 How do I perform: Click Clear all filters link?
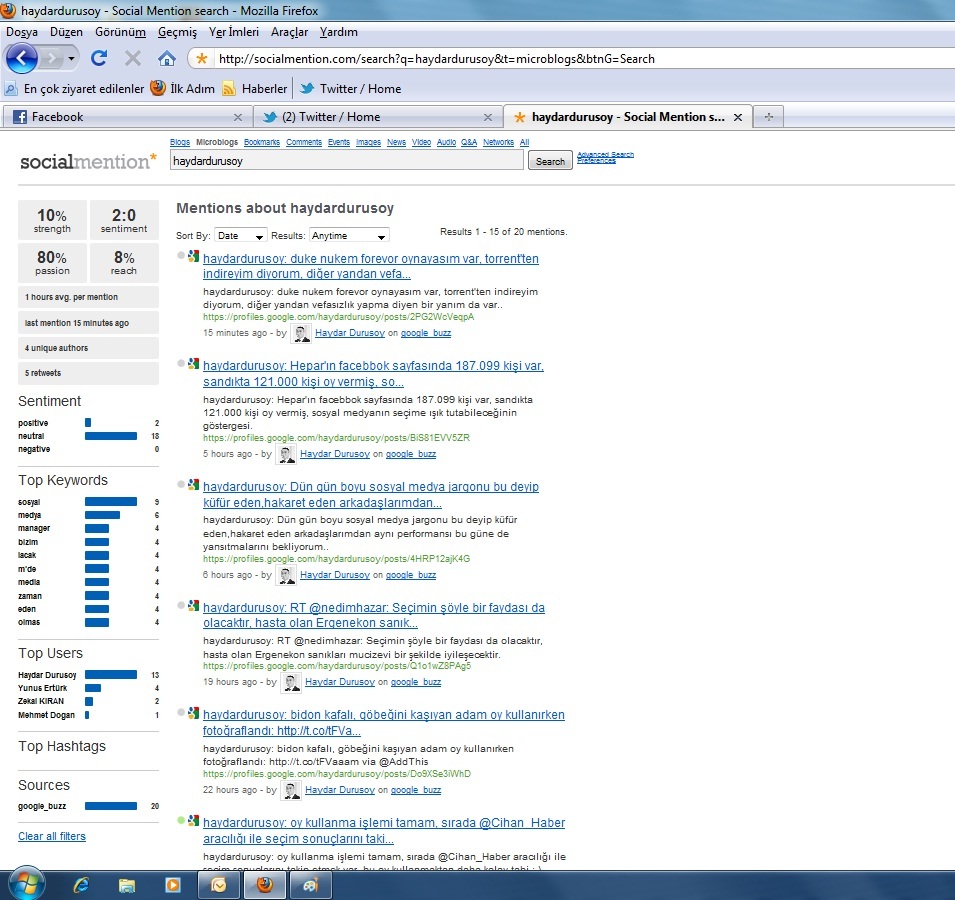pyautogui.click(x=52, y=836)
